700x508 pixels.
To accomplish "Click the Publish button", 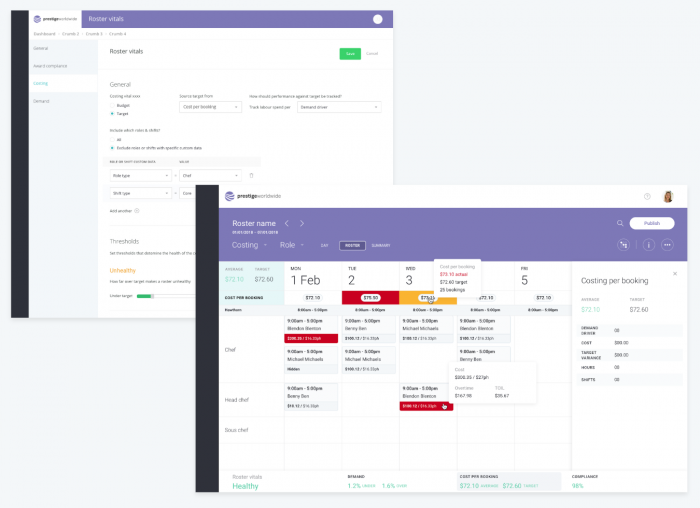I will pos(652,223).
